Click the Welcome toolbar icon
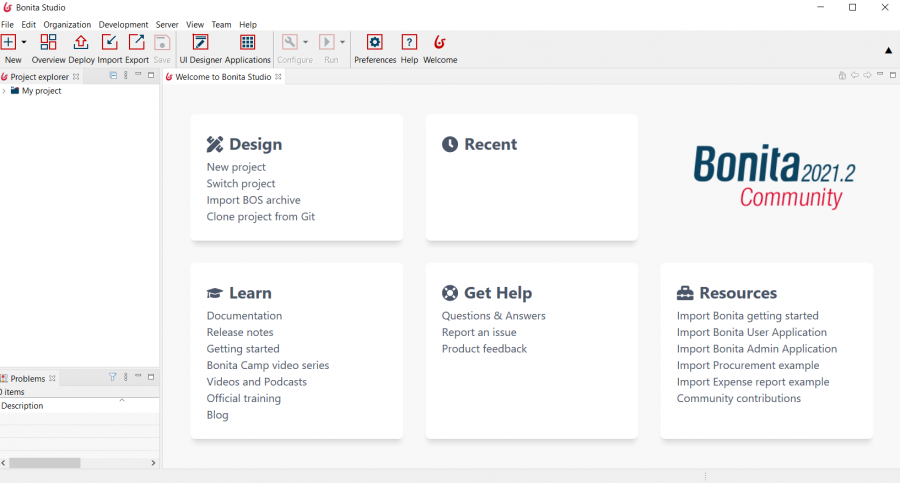The image size is (900, 483). 440,42
